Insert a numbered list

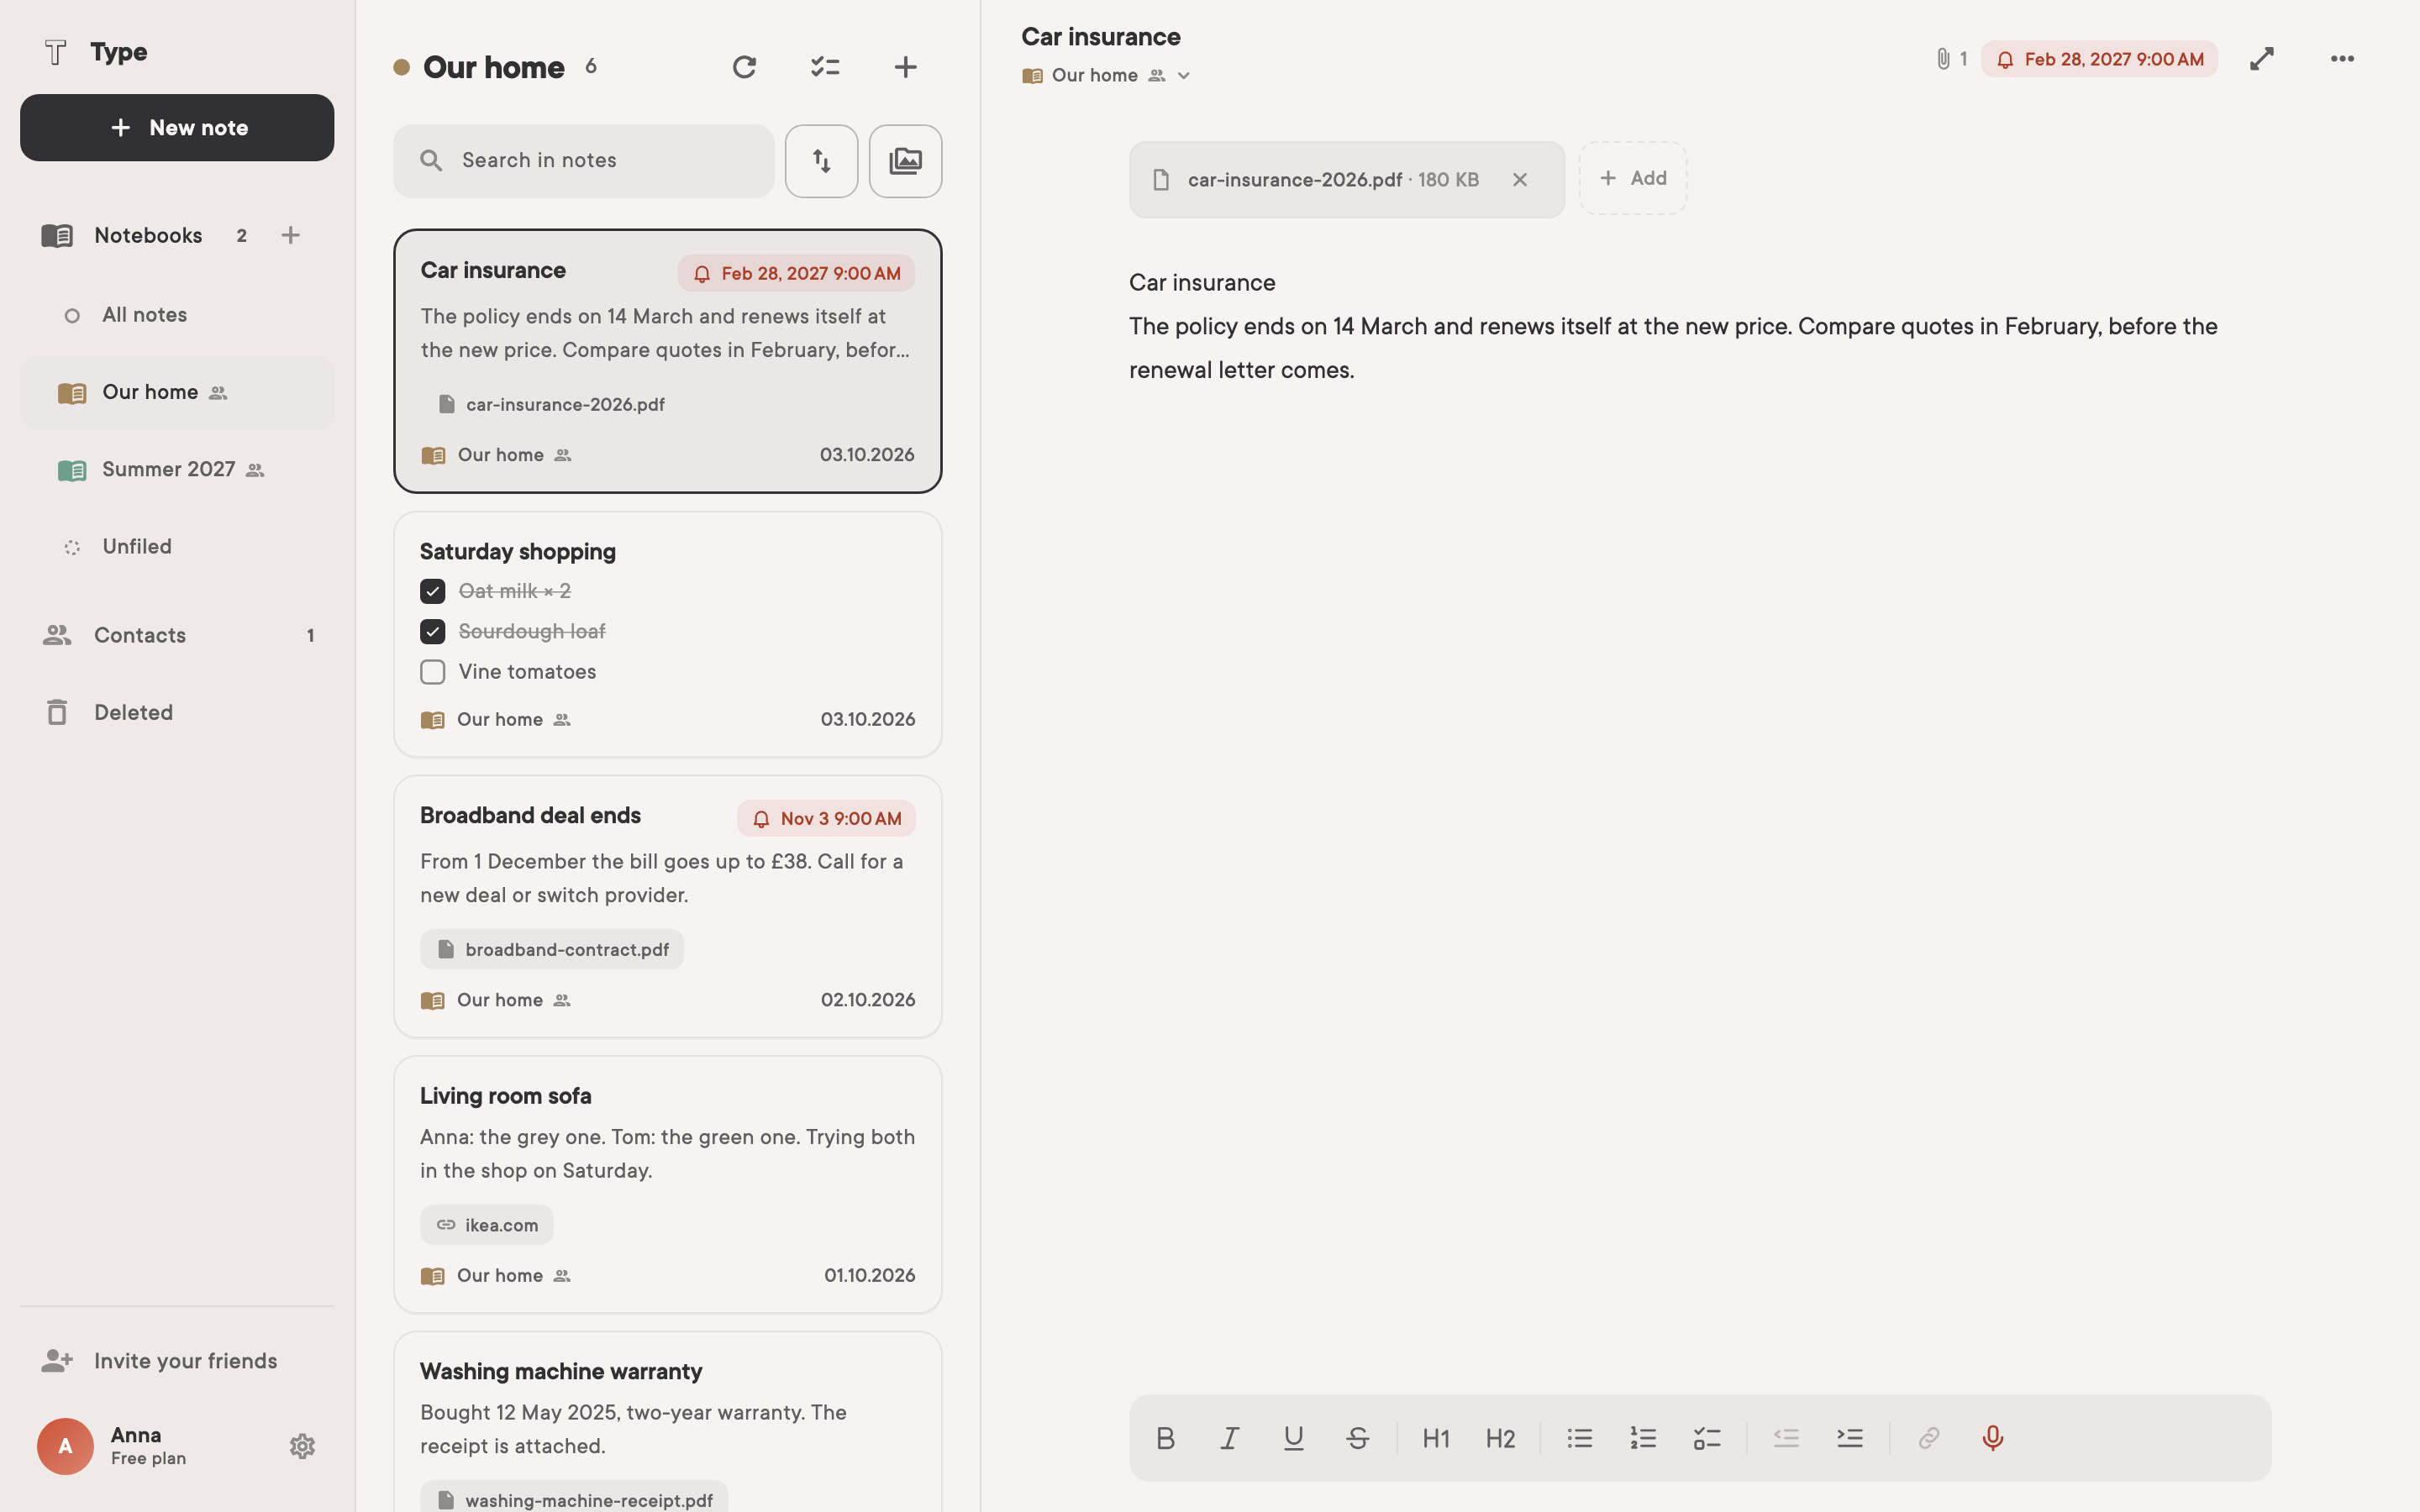click(1643, 1438)
